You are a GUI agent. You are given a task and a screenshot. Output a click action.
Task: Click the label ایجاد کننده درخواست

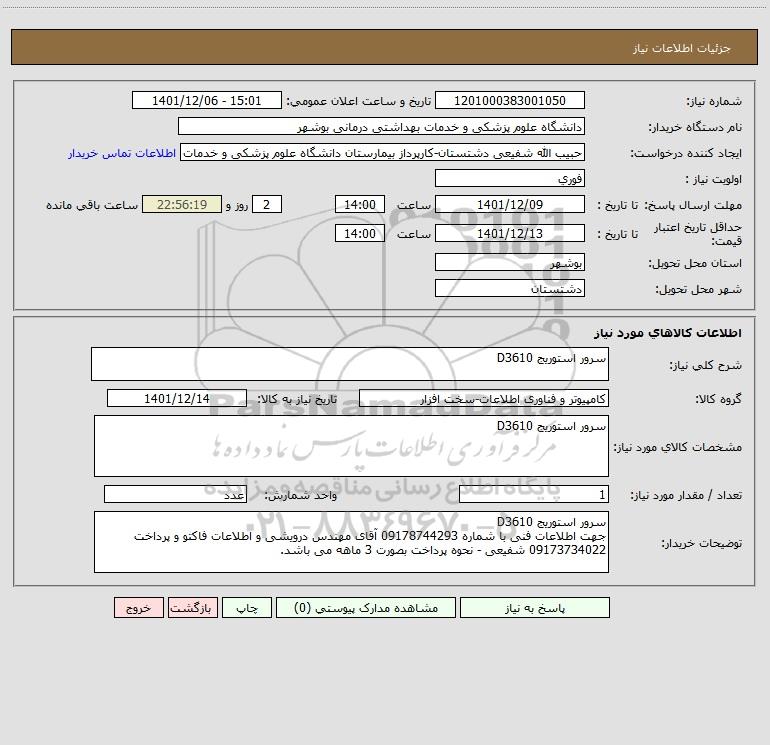click(686, 153)
